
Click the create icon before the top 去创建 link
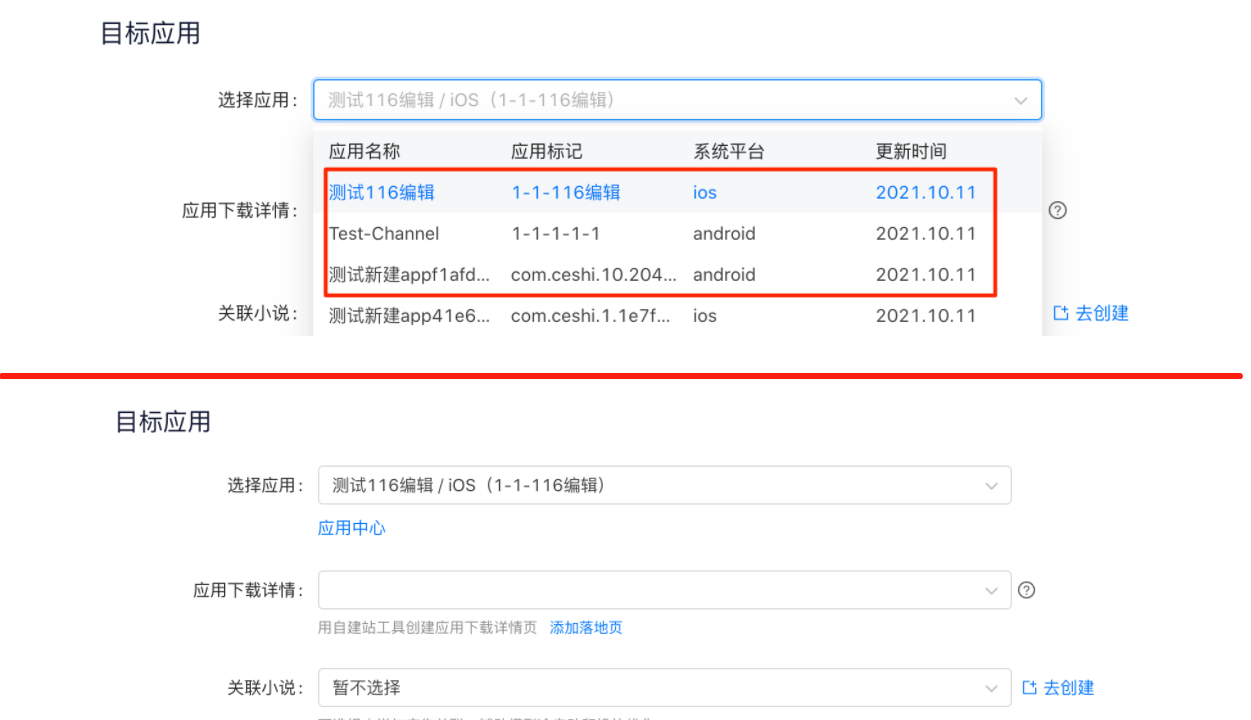[1059, 312]
